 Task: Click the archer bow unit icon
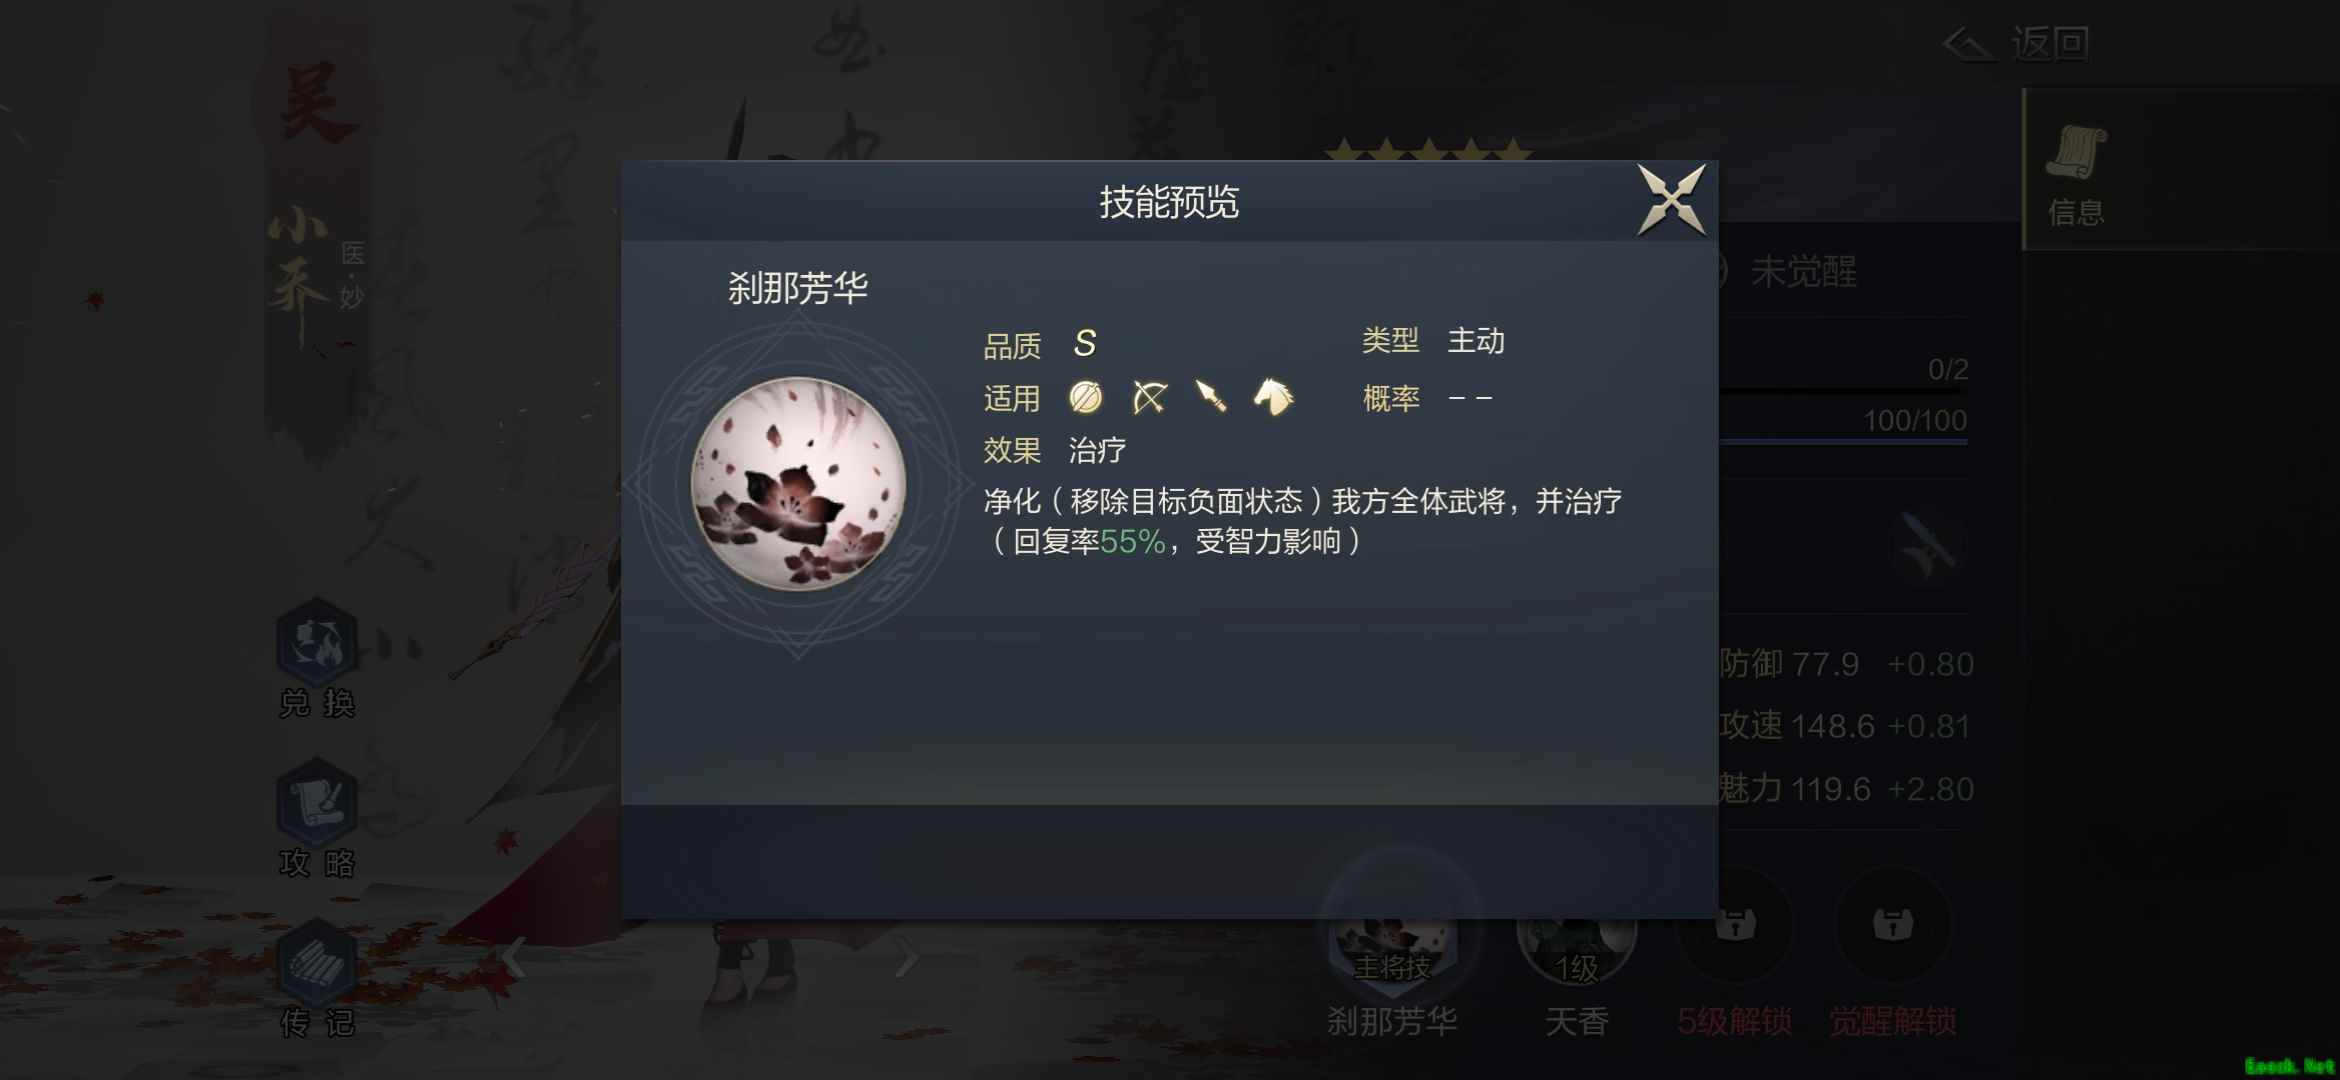1149,397
